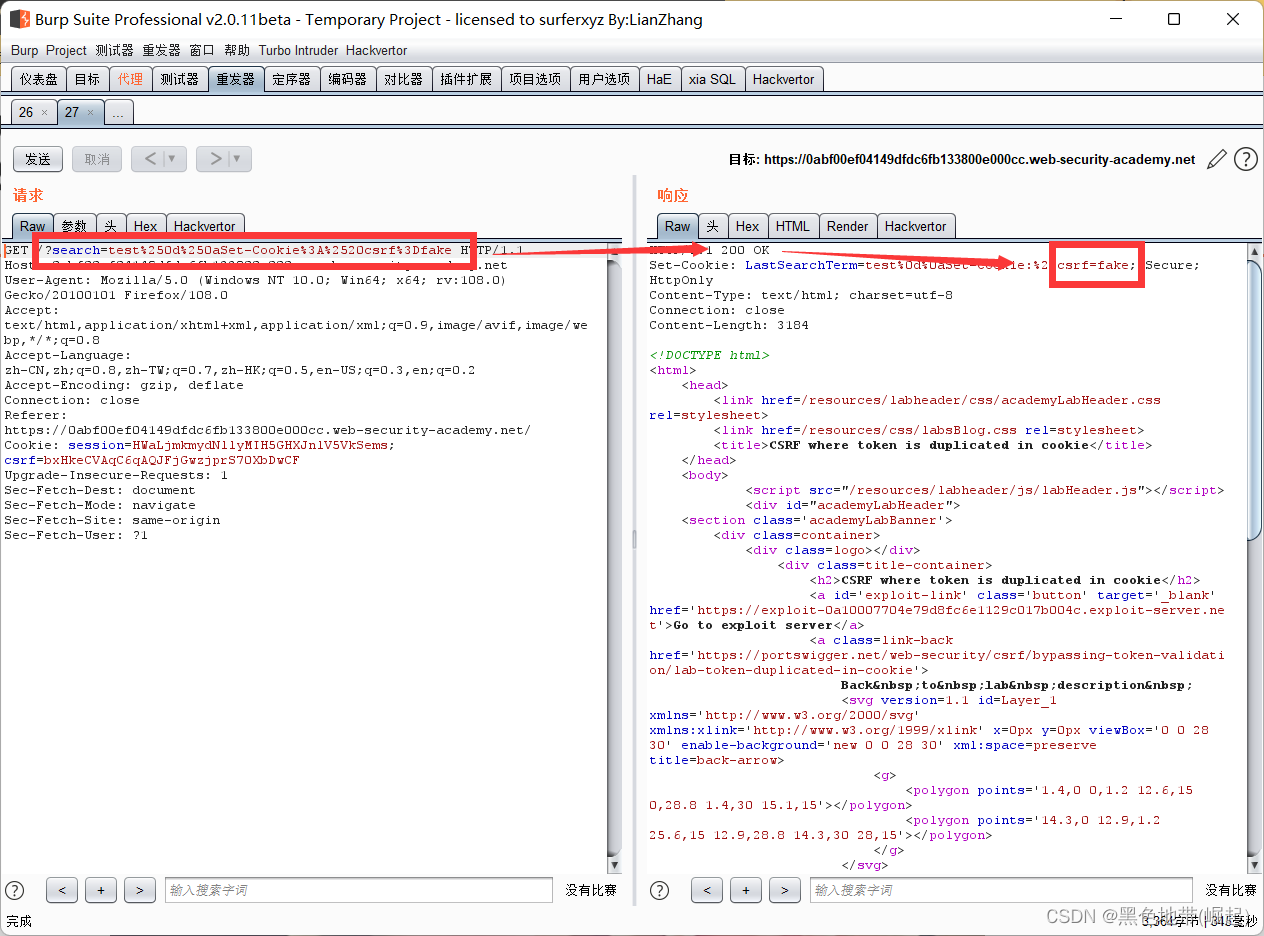Image resolution: width=1264 pixels, height=936 pixels.
Task: Switch to the 项目选项 tab
Action: 535,79
